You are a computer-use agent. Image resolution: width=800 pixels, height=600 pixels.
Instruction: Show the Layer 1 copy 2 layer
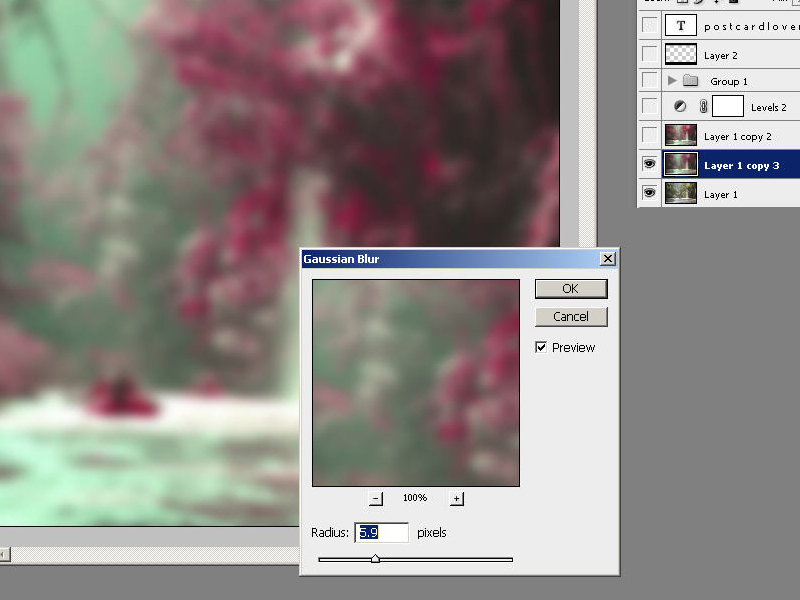point(649,135)
